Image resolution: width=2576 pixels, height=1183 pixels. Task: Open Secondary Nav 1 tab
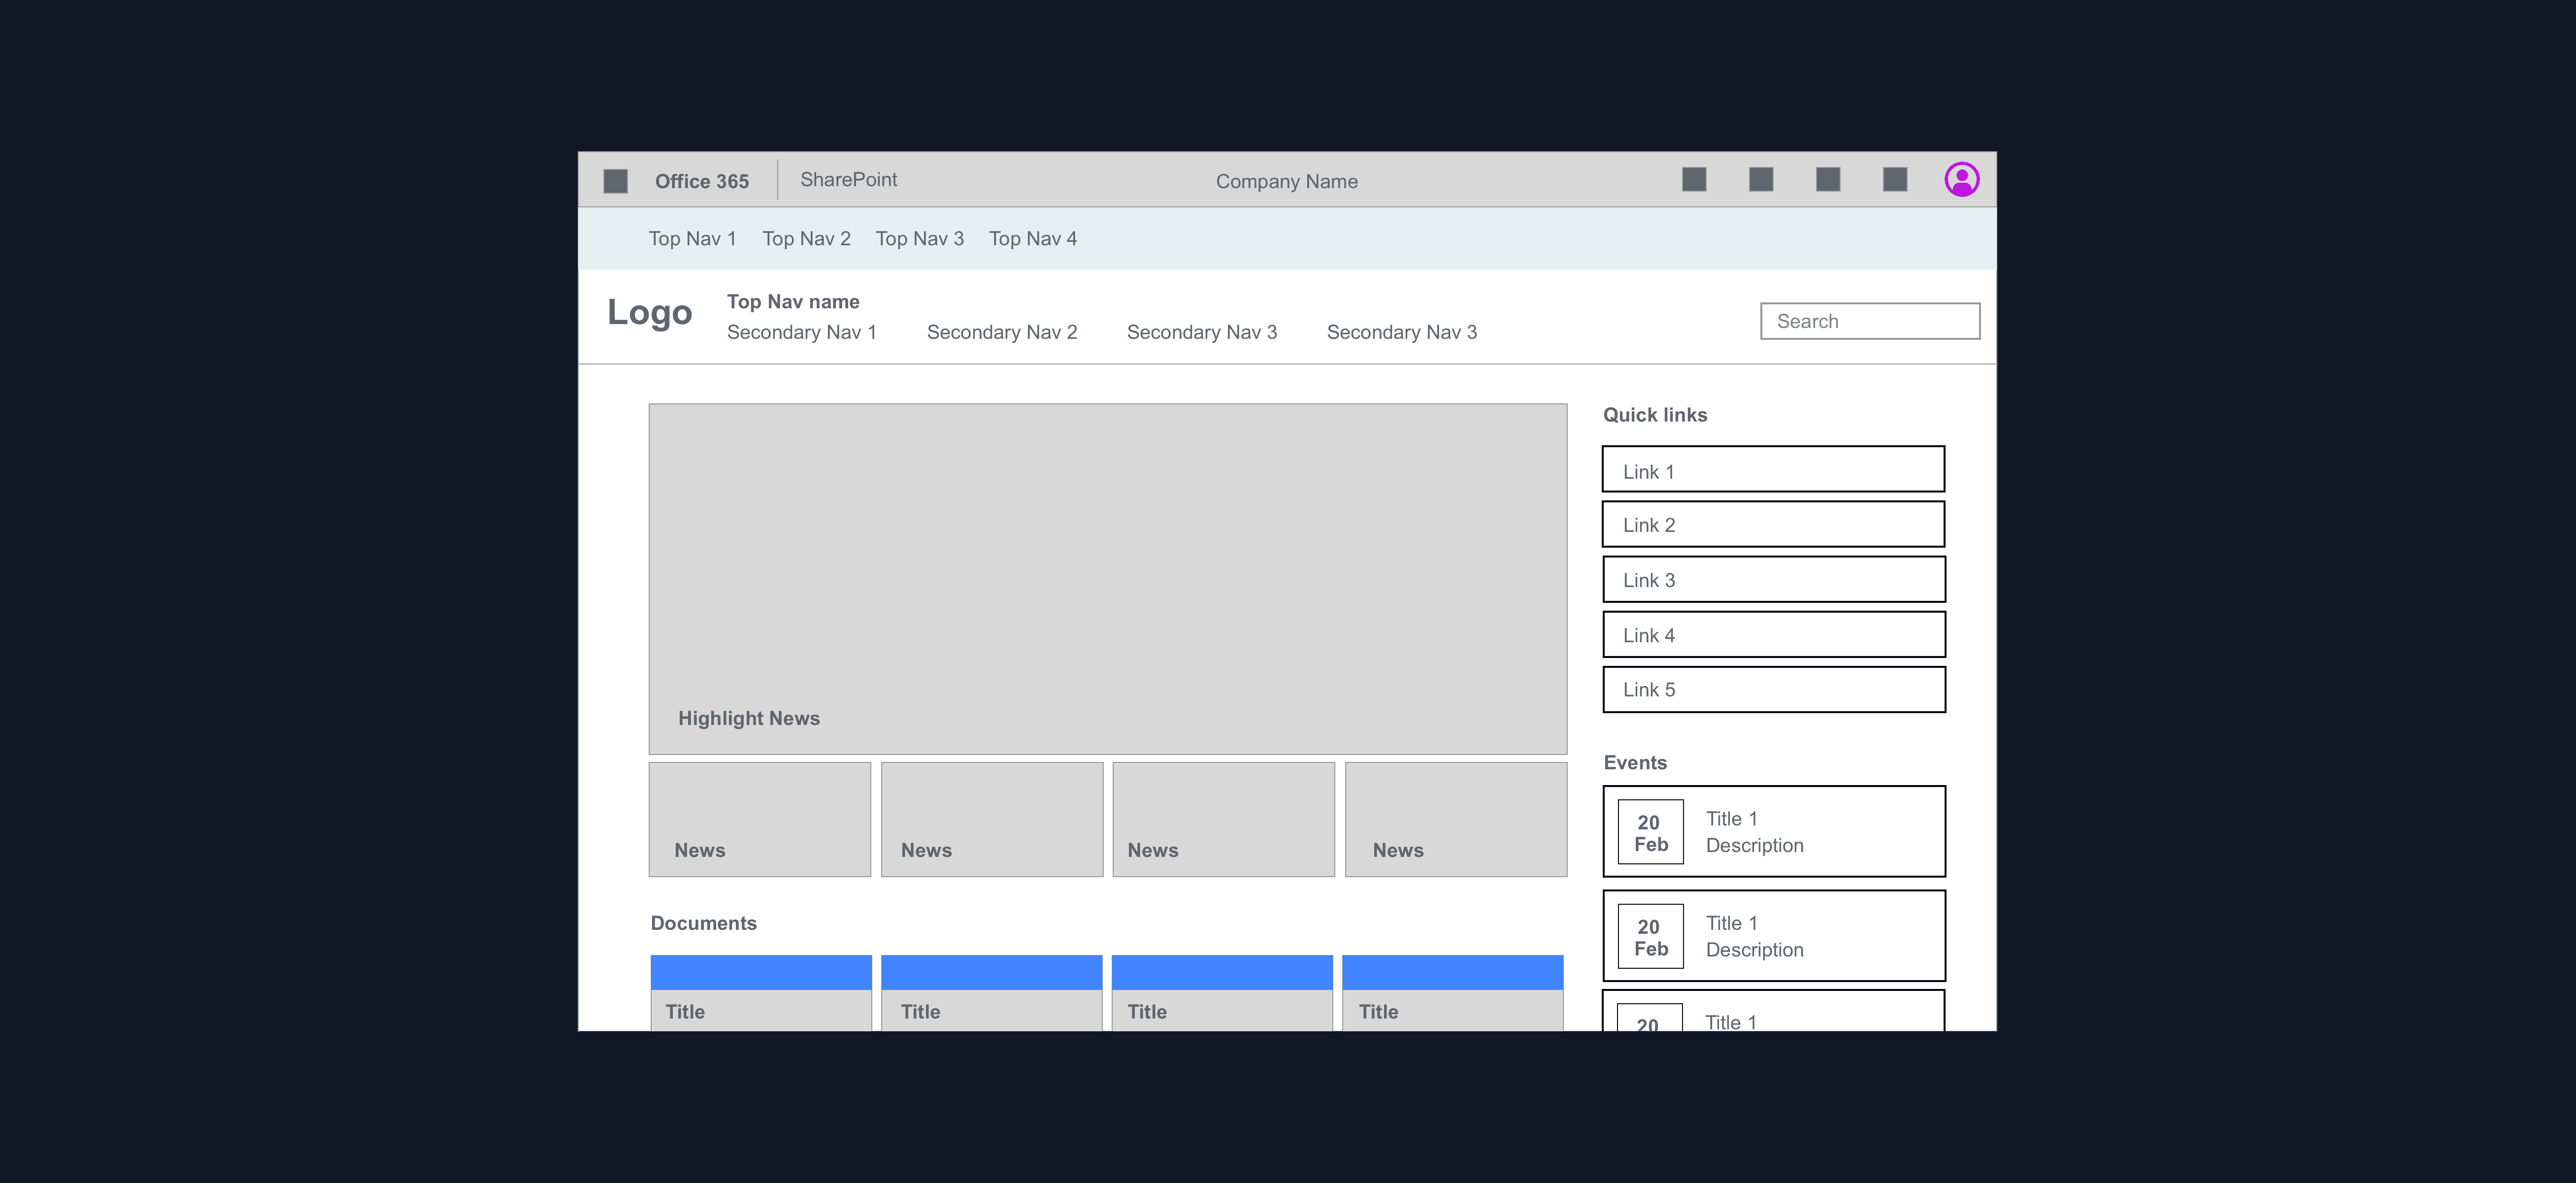(801, 332)
